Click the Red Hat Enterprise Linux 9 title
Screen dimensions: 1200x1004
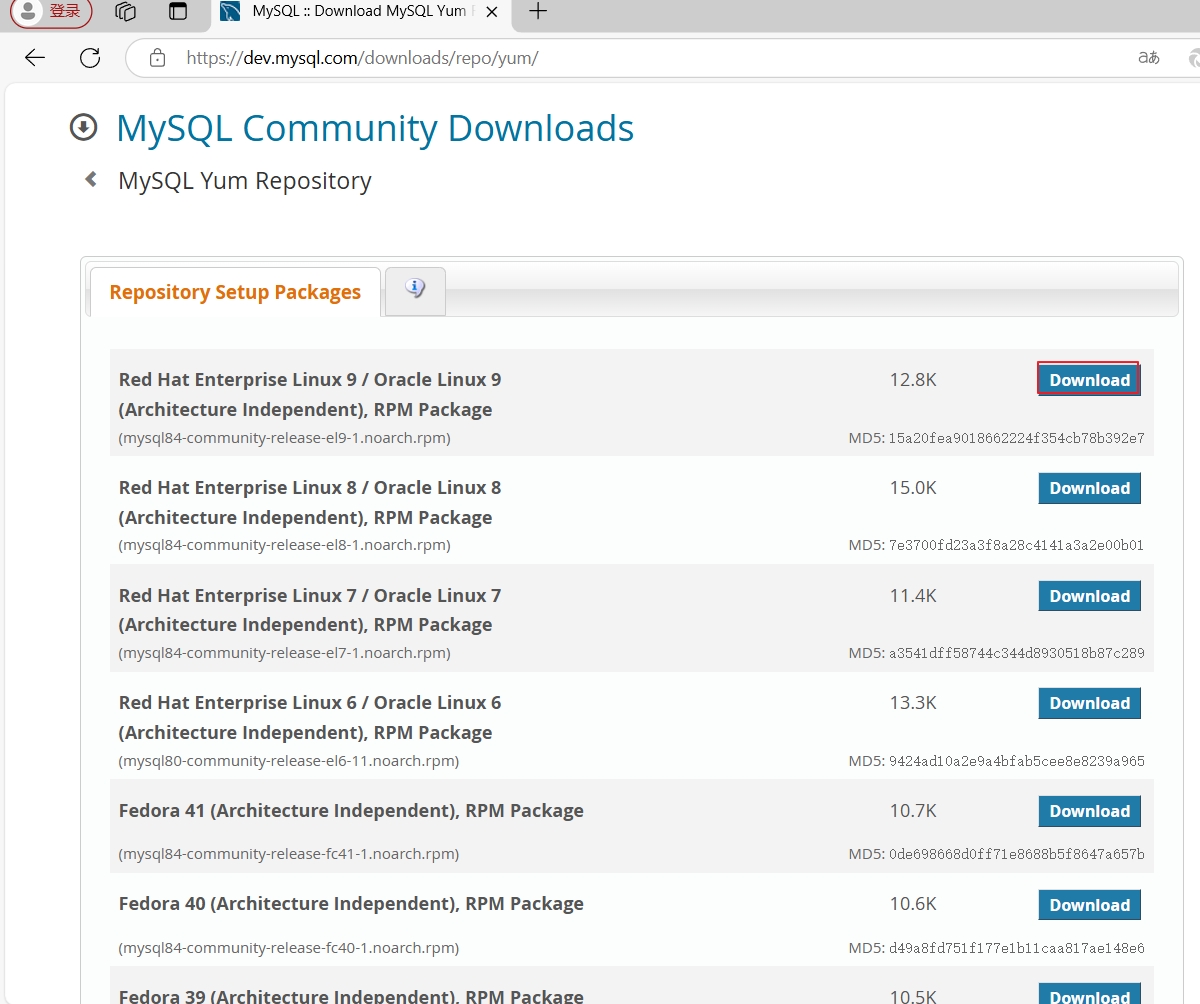coord(310,394)
